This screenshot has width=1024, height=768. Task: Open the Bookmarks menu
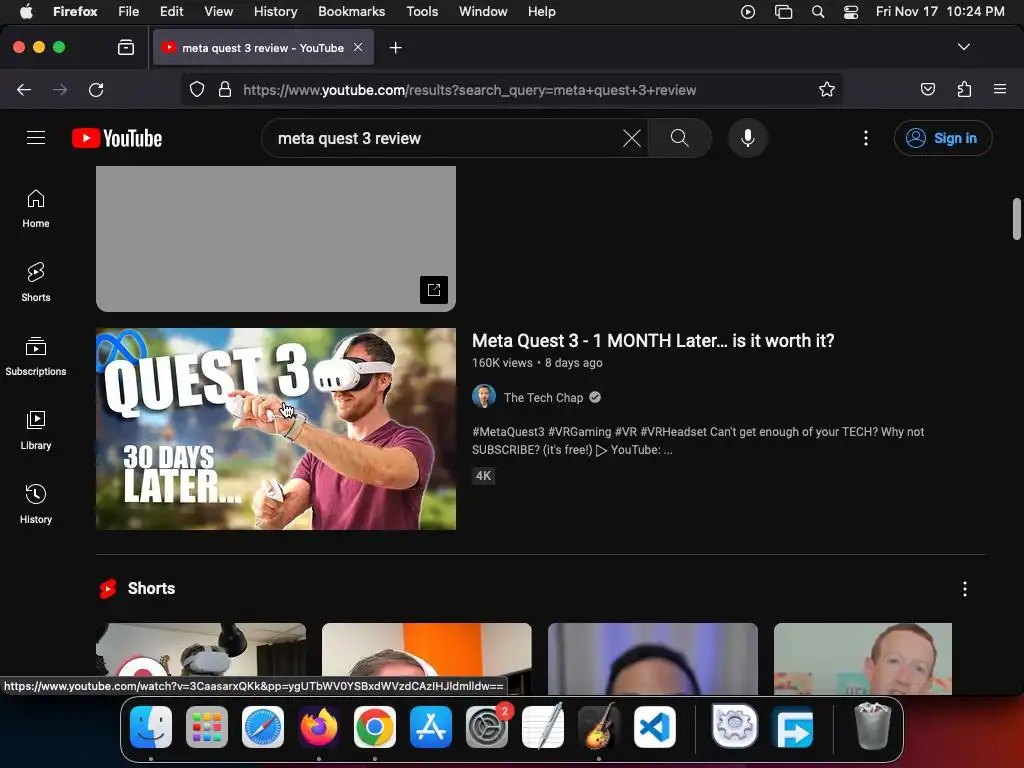point(351,11)
